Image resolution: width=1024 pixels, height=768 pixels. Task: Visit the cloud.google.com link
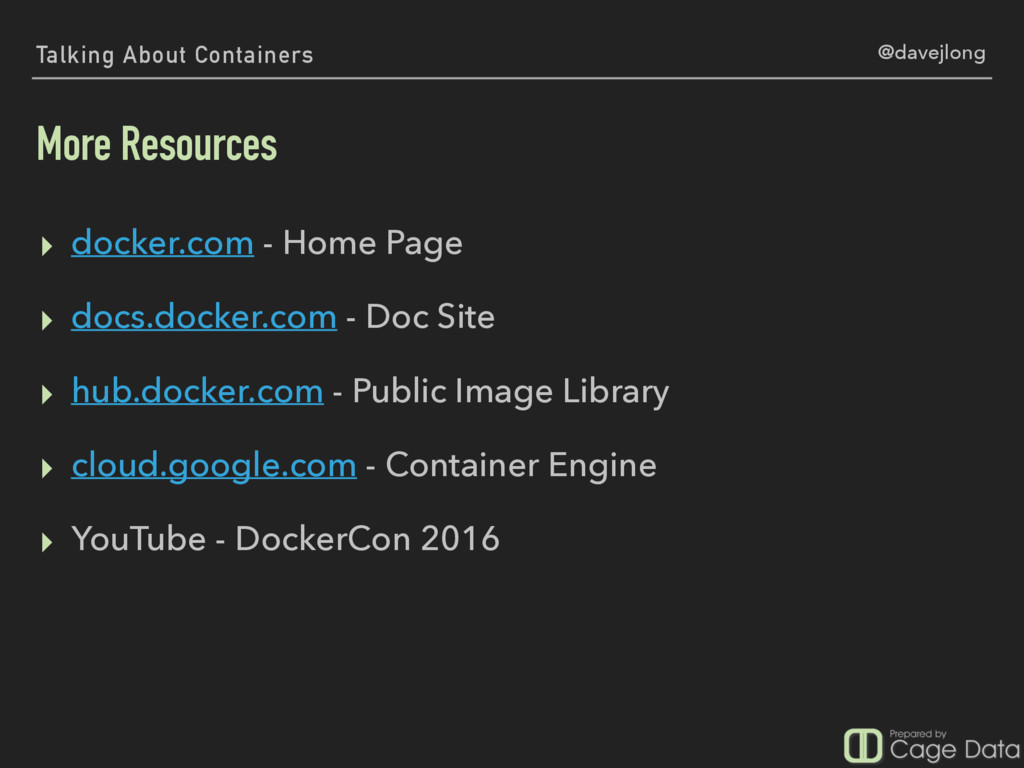tap(214, 466)
